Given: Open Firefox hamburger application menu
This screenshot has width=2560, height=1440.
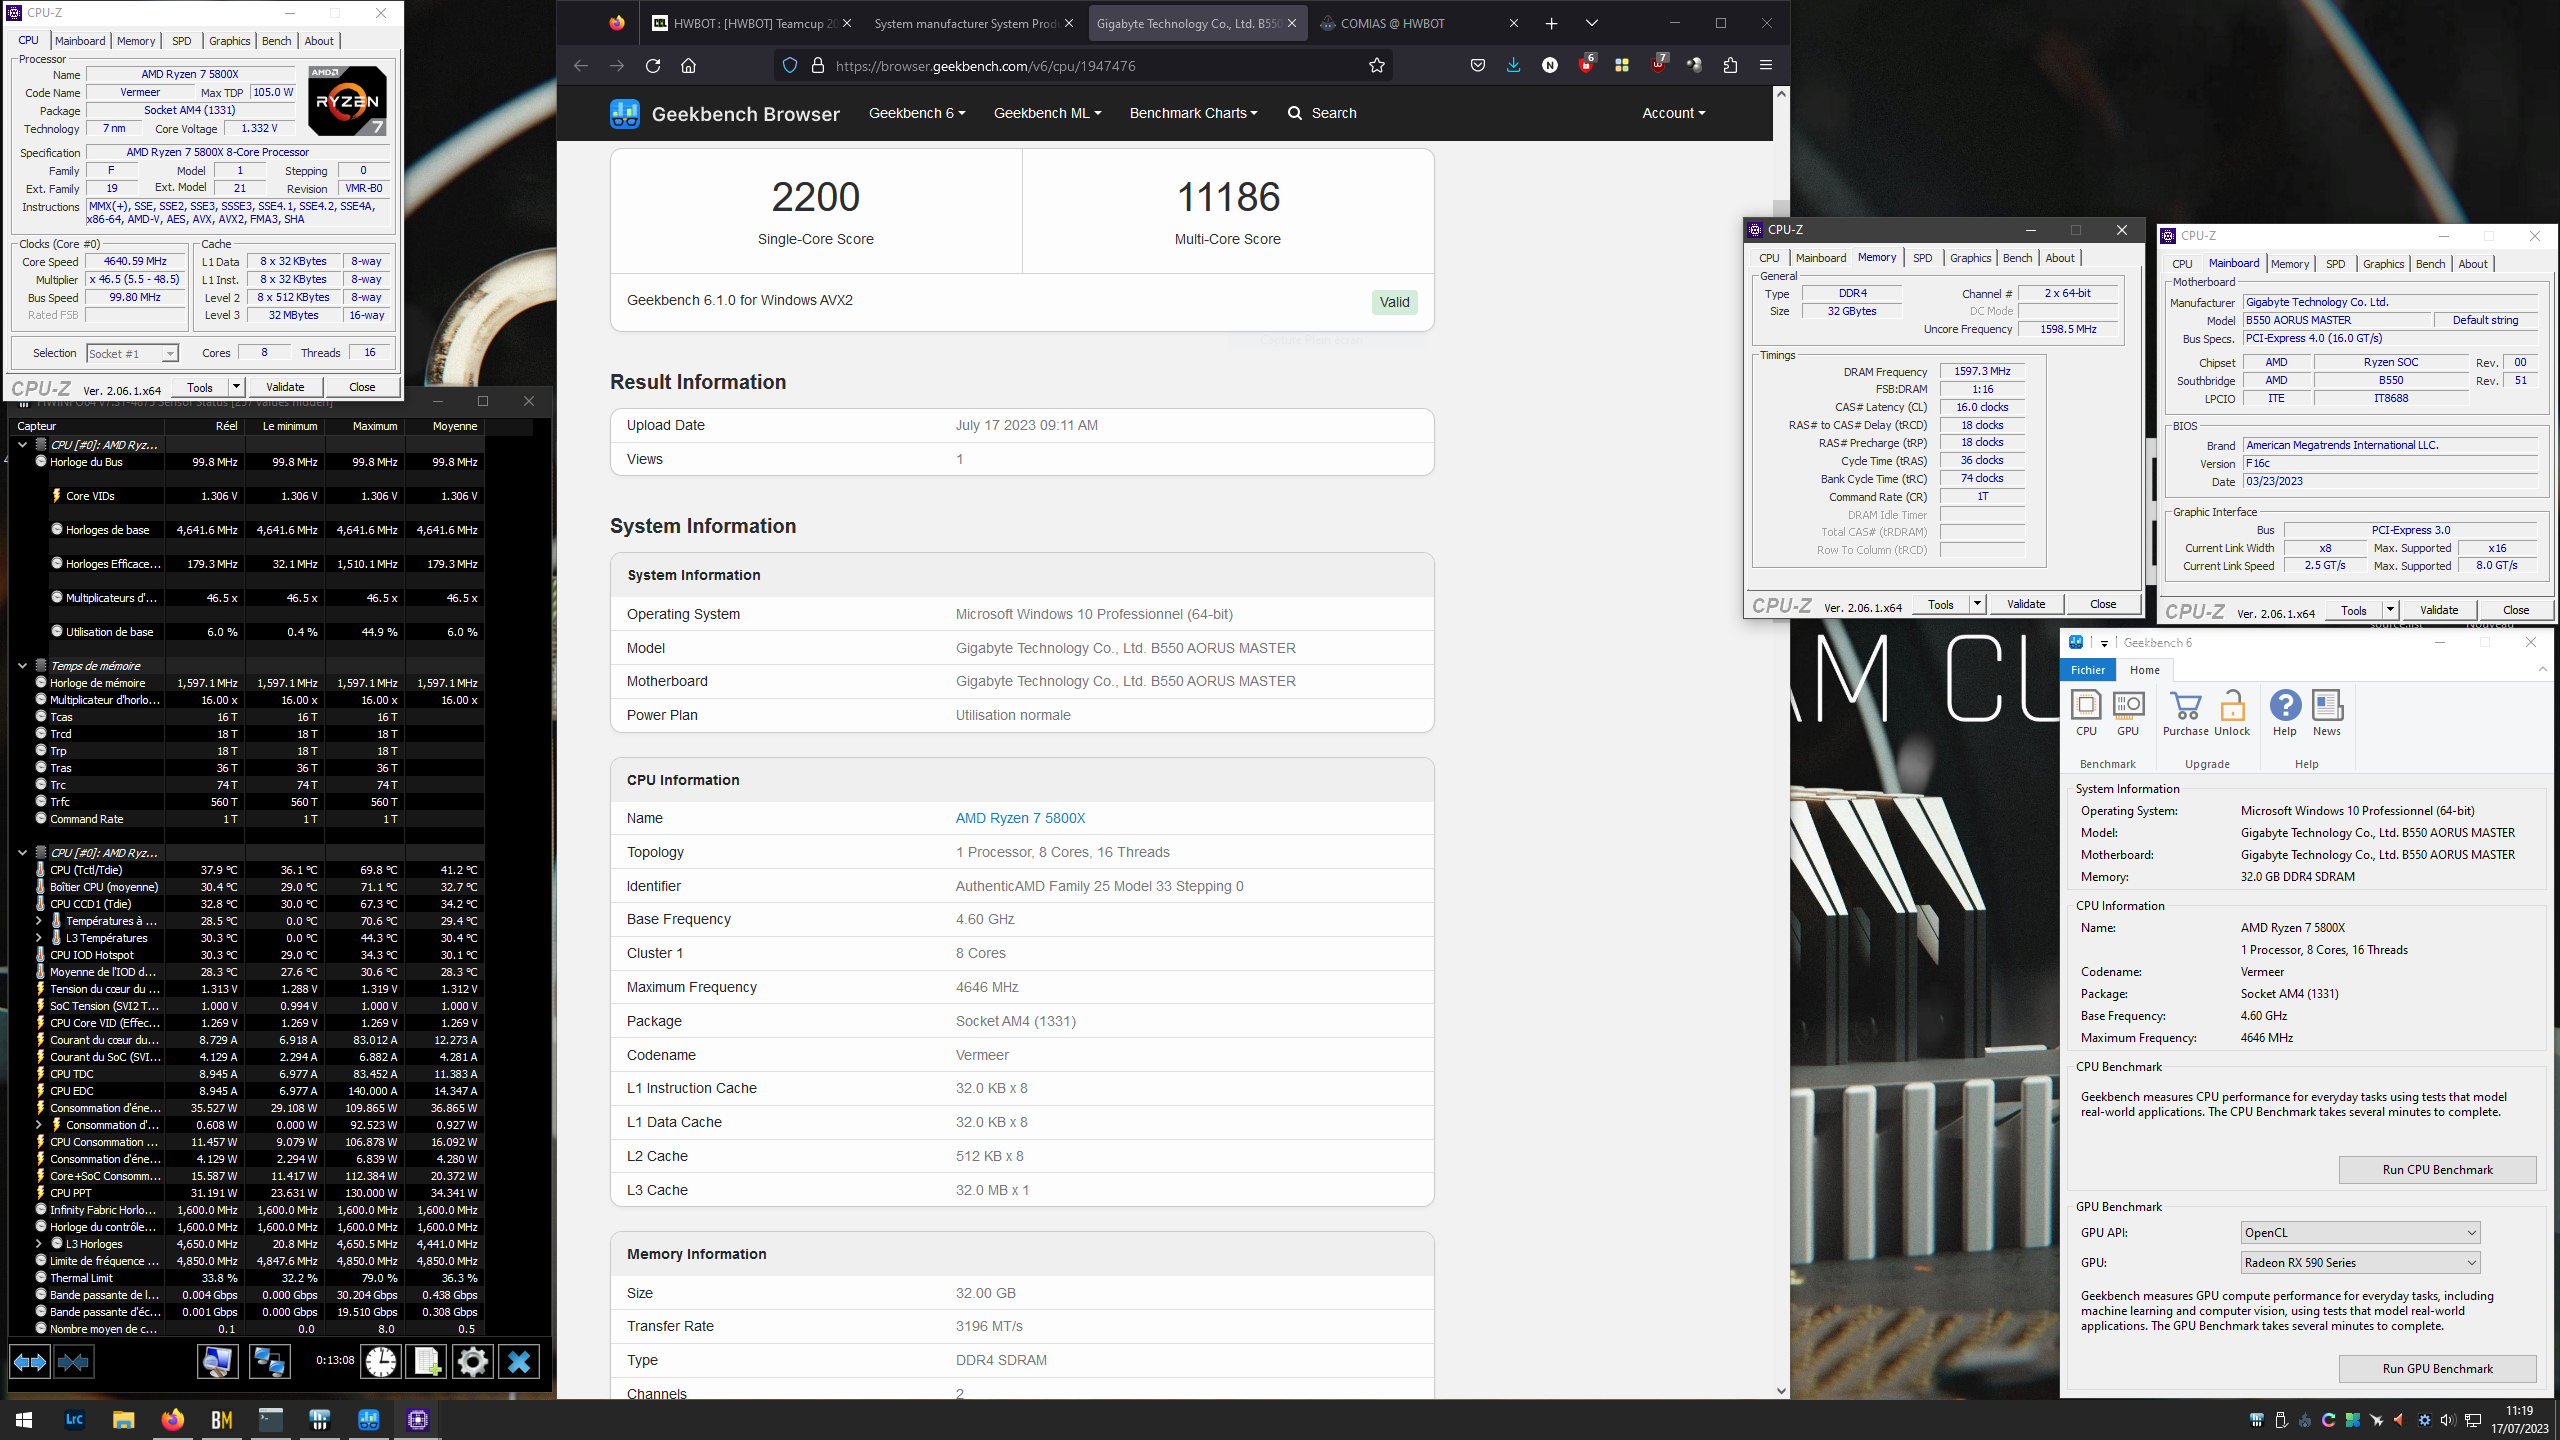Looking at the screenshot, I should tap(1766, 65).
